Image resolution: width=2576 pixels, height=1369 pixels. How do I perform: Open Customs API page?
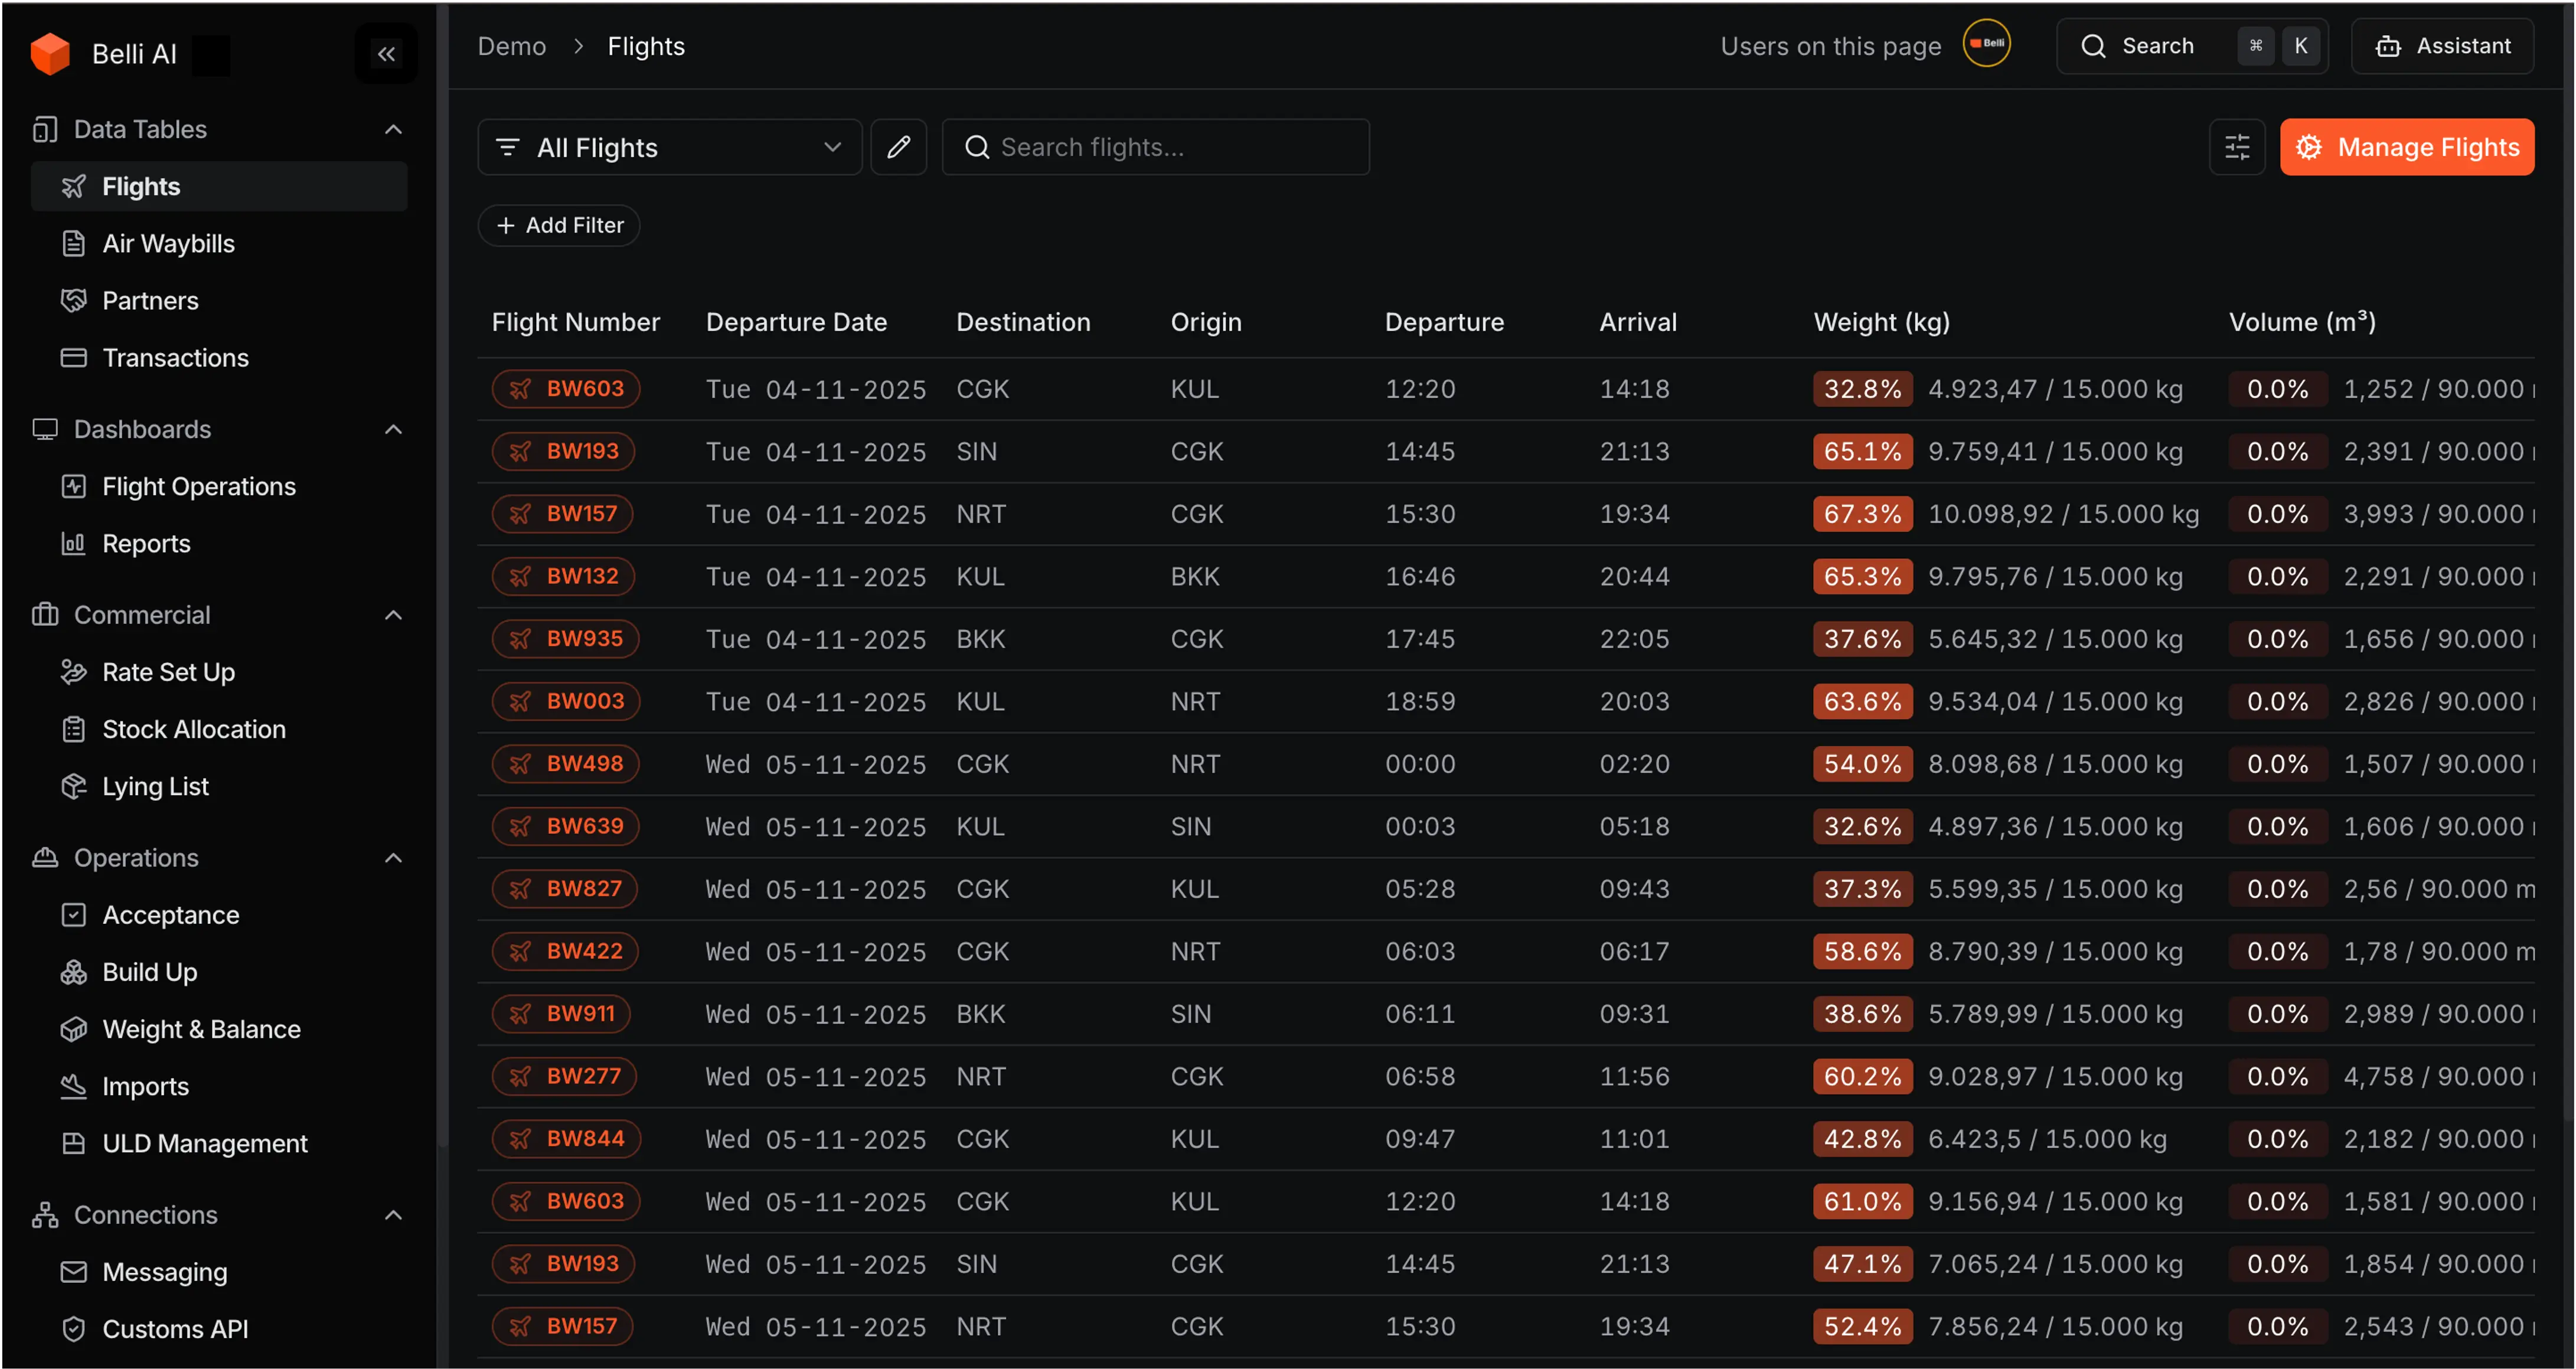pyautogui.click(x=175, y=1329)
